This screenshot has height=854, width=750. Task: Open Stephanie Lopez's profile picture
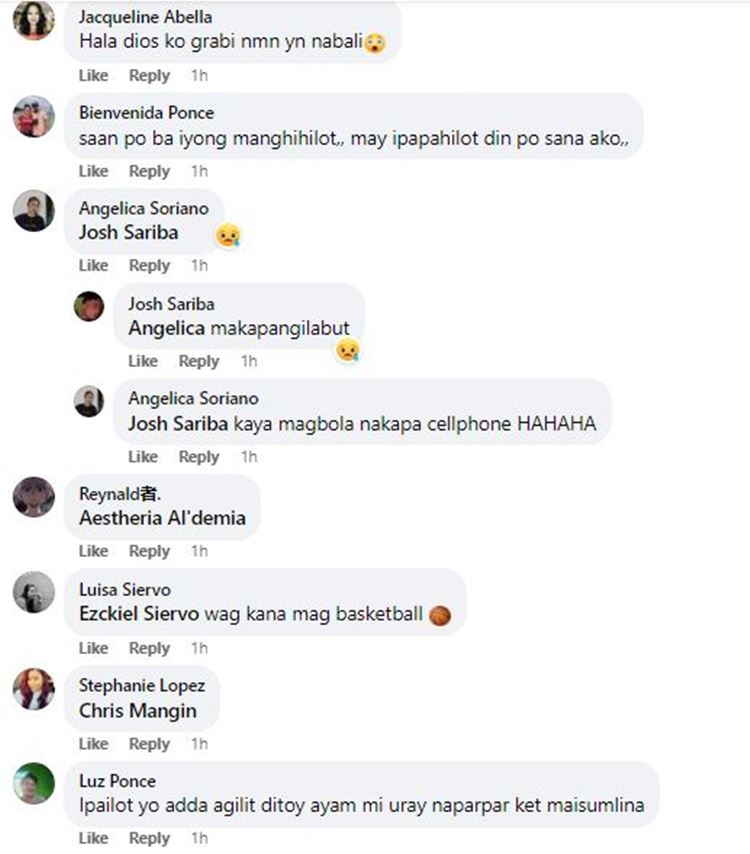(34, 688)
